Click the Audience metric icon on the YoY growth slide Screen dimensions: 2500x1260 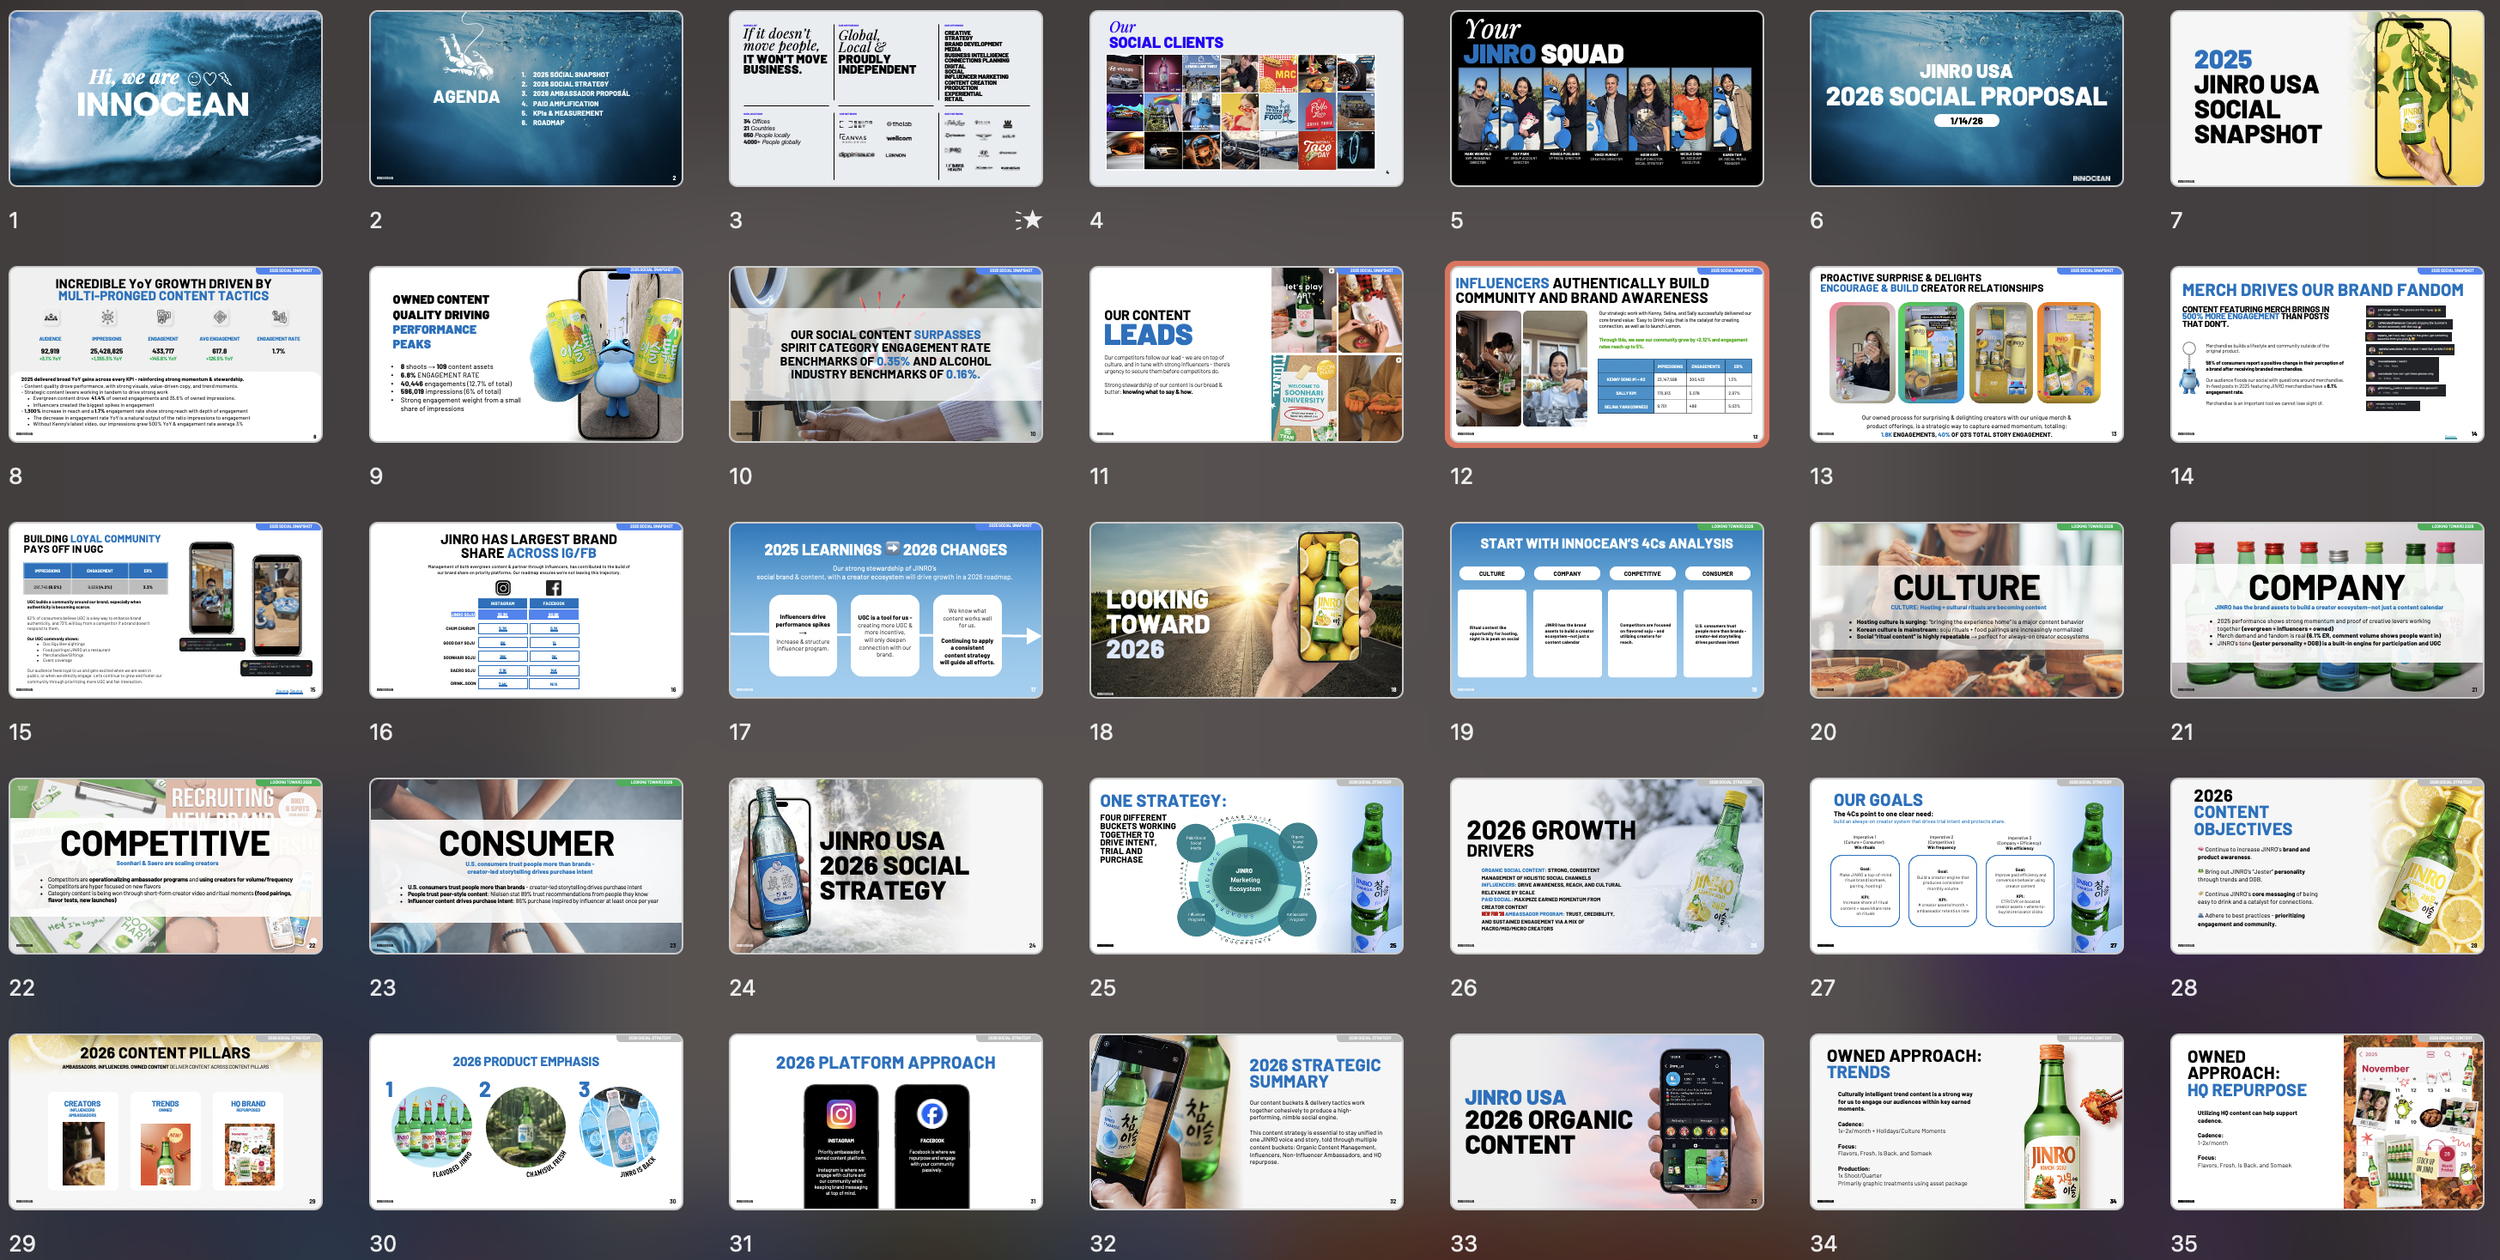(53, 318)
